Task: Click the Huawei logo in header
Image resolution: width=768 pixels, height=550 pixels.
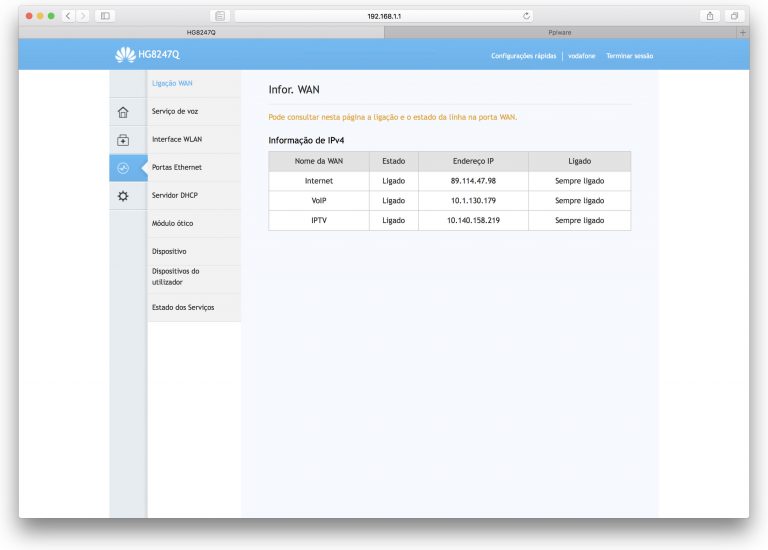Action: click(125, 55)
